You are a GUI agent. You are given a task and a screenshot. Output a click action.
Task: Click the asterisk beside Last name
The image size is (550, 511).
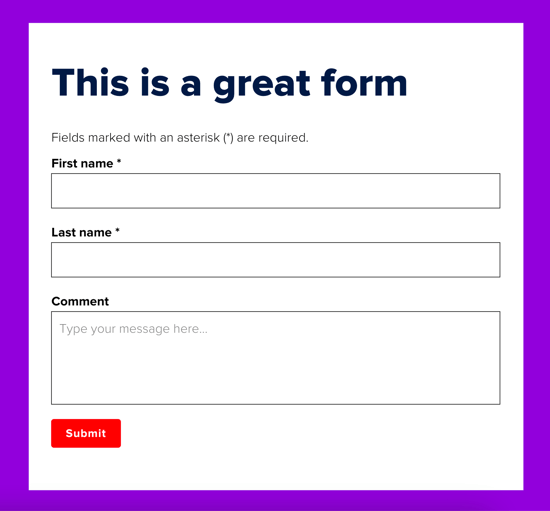point(118,231)
